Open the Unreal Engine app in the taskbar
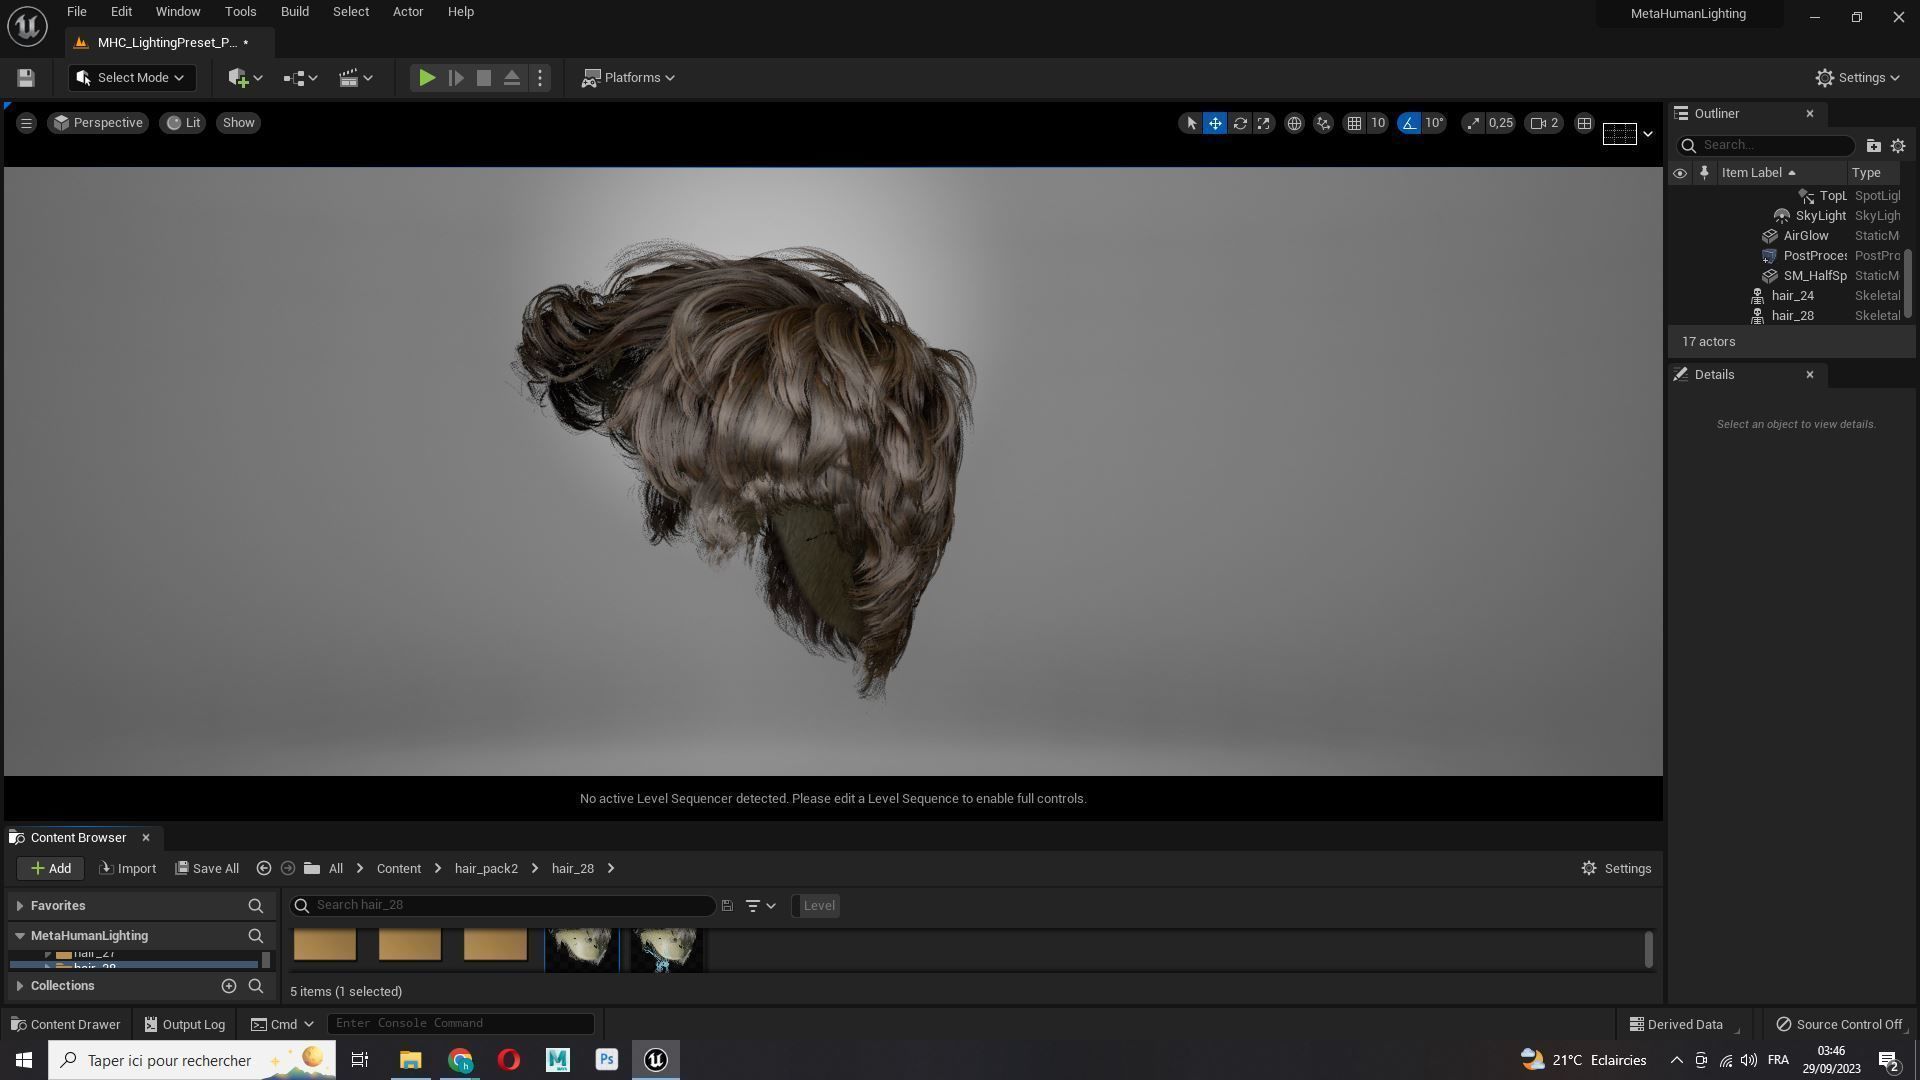The image size is (1920, 1080). click(x=656, y=1060)
